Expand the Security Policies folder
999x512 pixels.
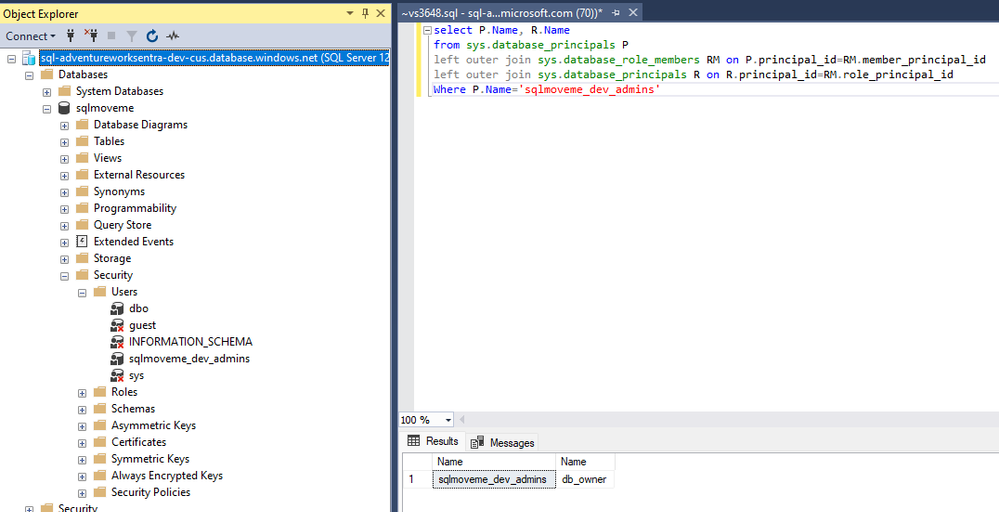click(82, 493)
